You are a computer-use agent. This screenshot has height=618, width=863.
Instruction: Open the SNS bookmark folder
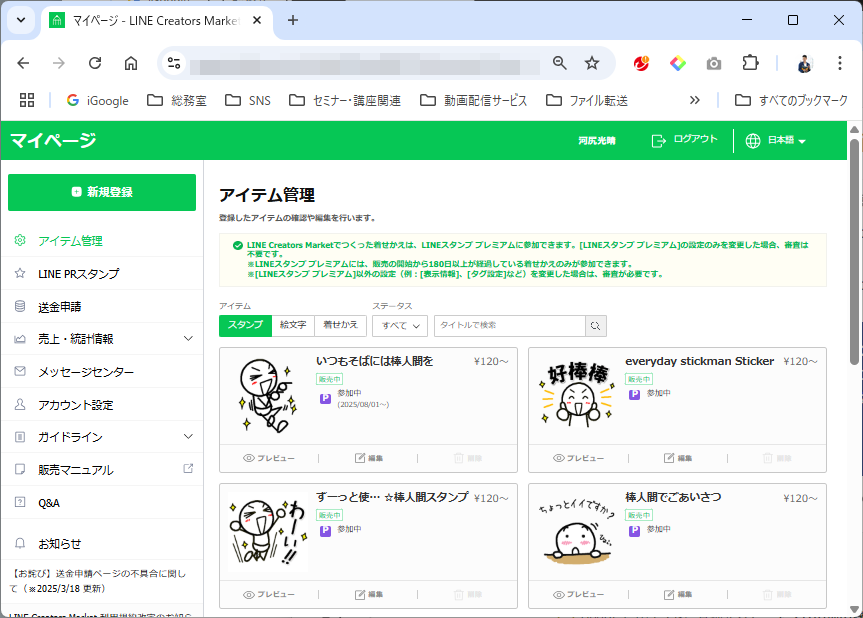pyautogui.click(x=248, y=101)
